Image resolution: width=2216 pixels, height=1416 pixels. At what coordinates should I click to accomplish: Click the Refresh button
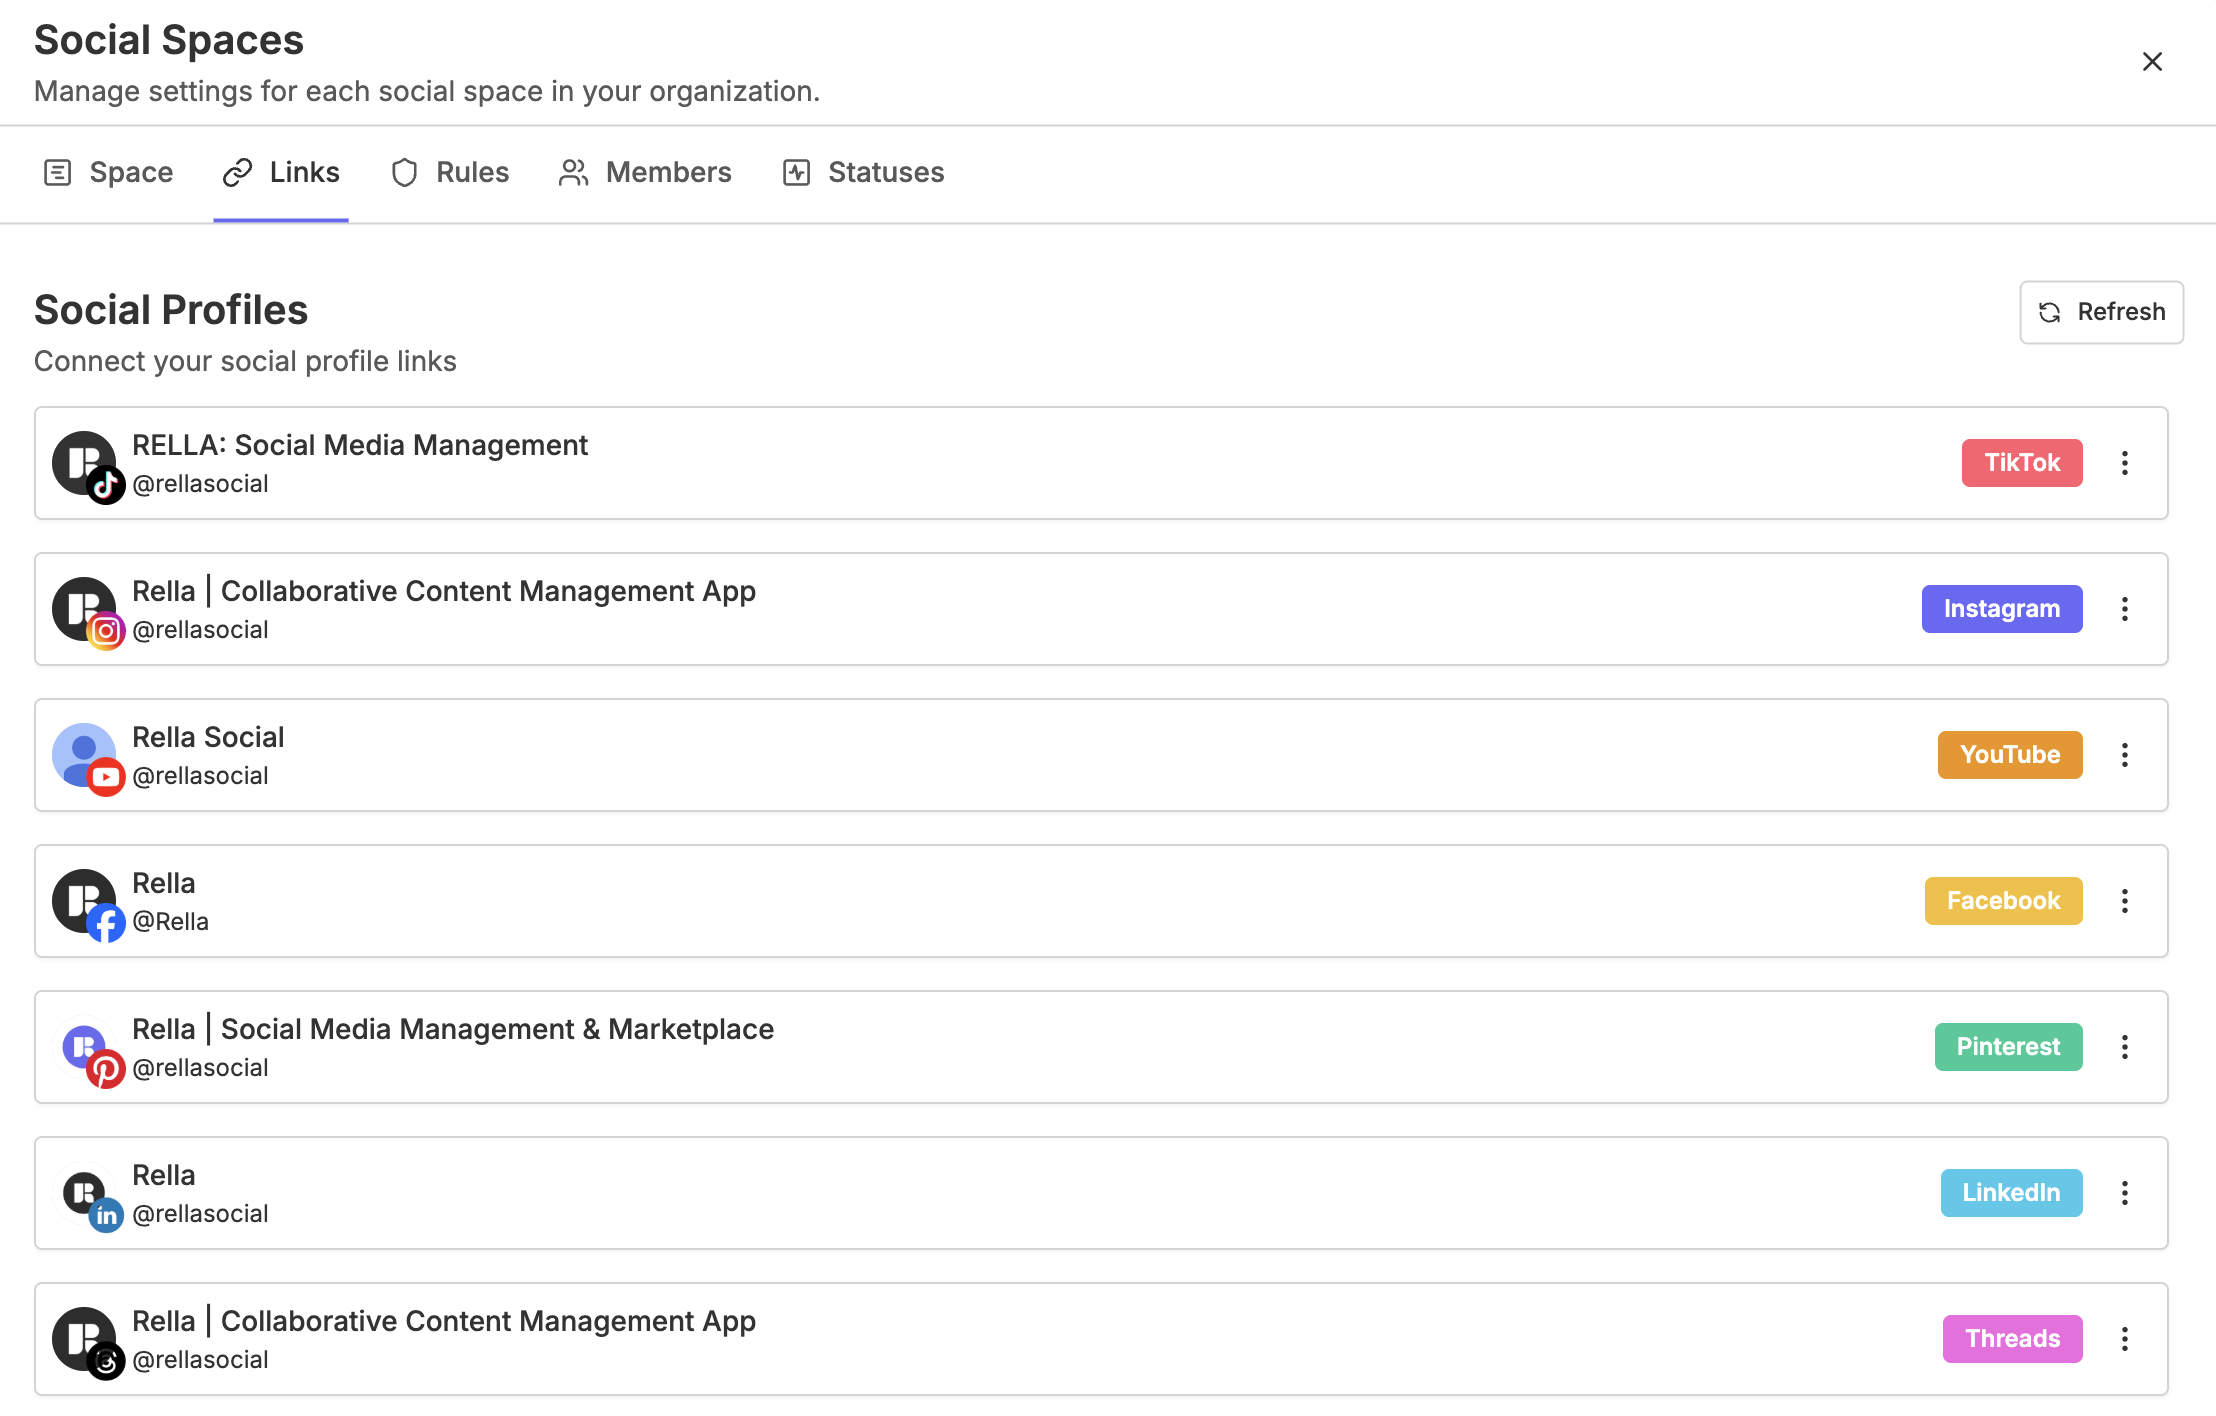pyautogui.click(x=2101, y=312)
